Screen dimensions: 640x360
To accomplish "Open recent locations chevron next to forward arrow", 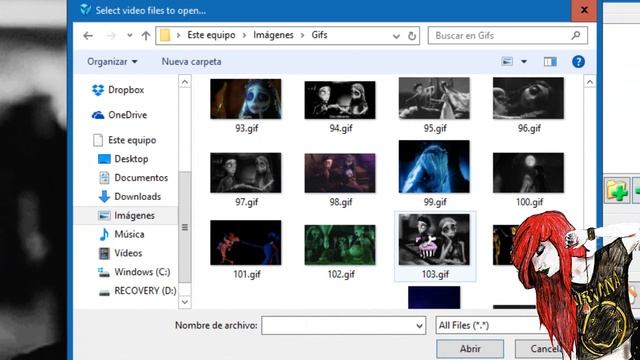I will pyautogui.click(x=129, y=36).
